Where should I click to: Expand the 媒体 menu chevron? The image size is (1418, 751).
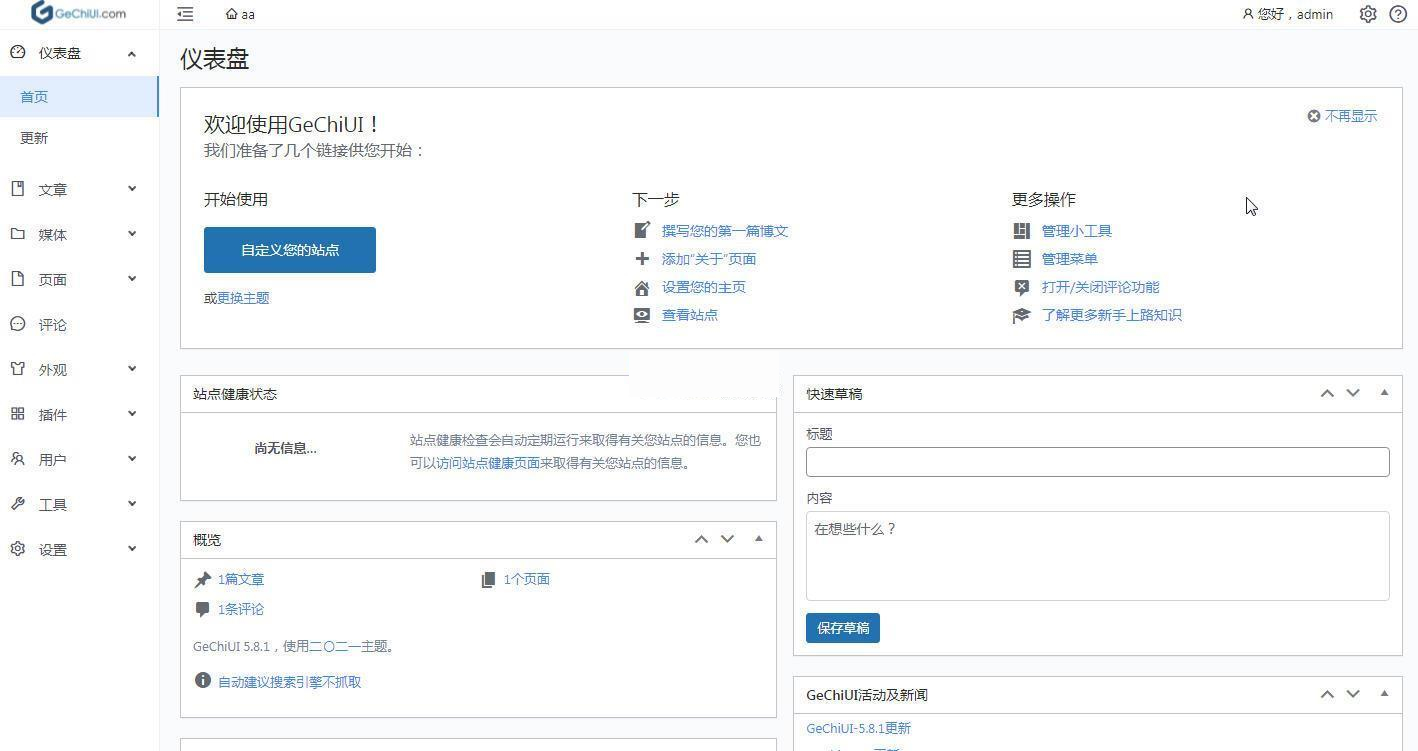point(132,234)
